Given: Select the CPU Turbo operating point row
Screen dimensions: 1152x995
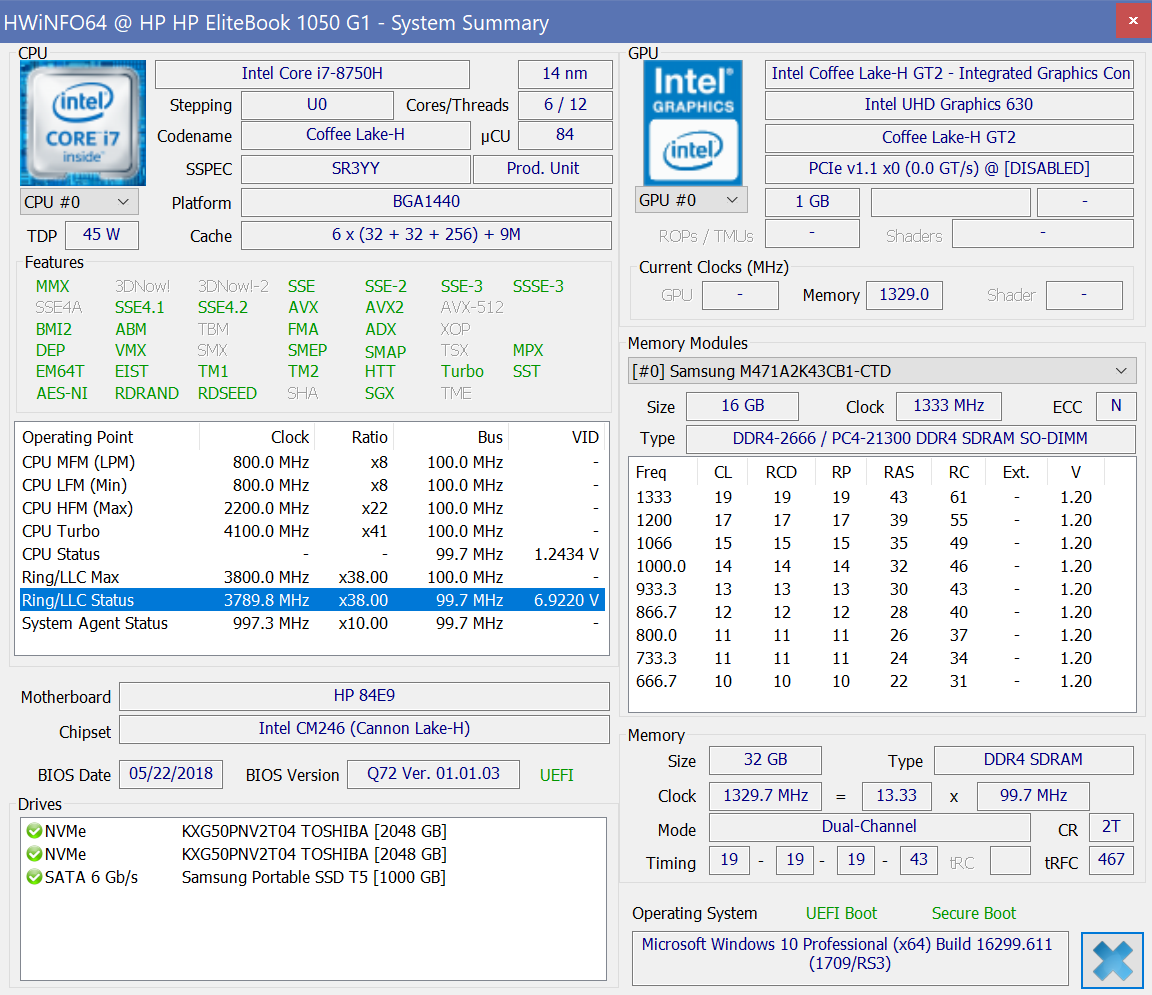Looking at the screenshot, I should (x=312, y=531).
